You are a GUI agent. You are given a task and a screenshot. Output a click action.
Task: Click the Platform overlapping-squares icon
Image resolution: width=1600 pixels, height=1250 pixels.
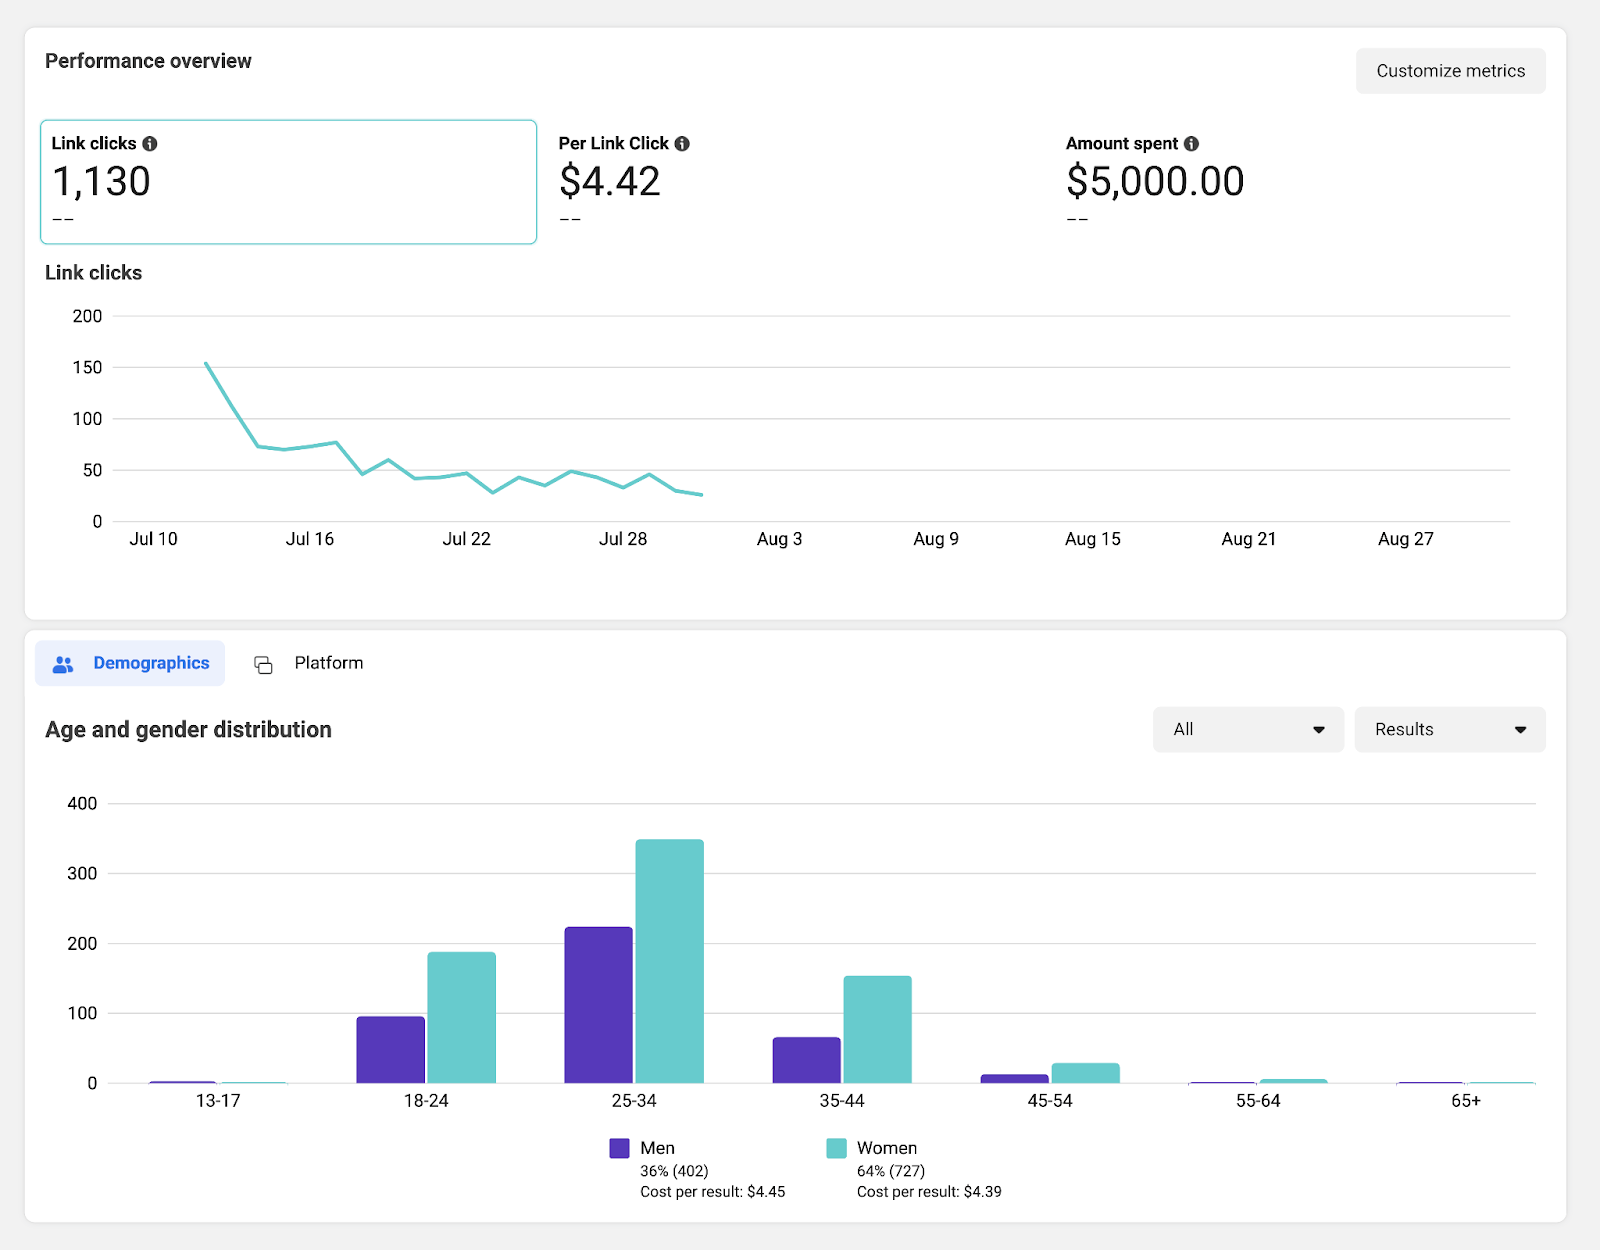click(263, 663)
